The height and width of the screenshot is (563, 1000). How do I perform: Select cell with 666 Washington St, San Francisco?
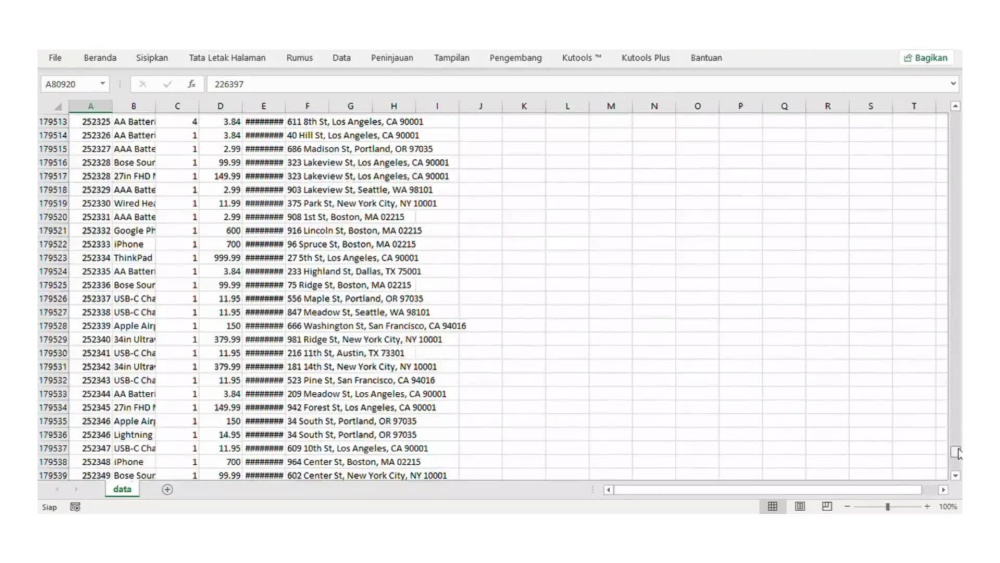[x=376, y=326]
